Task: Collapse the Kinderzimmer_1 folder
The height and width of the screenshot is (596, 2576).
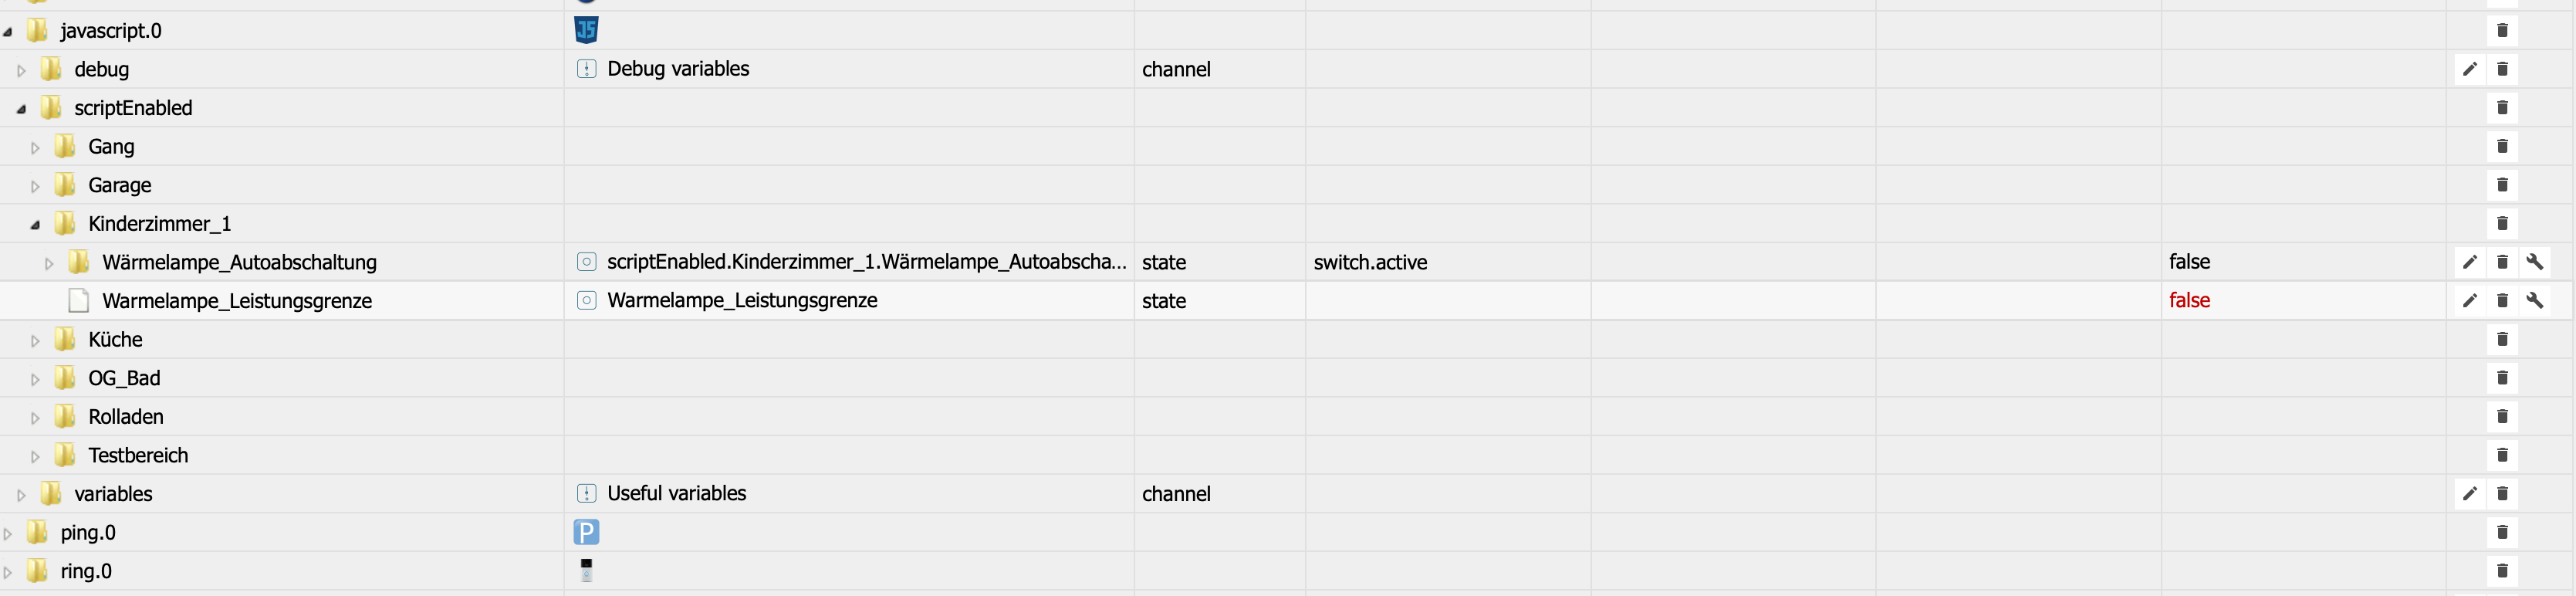Action: [35, 225]
